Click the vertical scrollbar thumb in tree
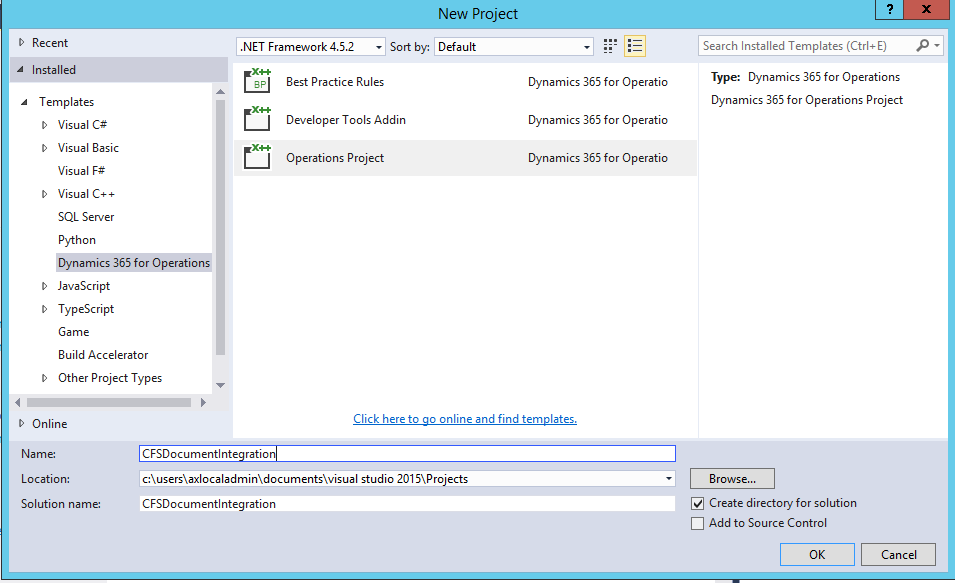The height and width of the screenshot is (583, 955). pos(220,227)
